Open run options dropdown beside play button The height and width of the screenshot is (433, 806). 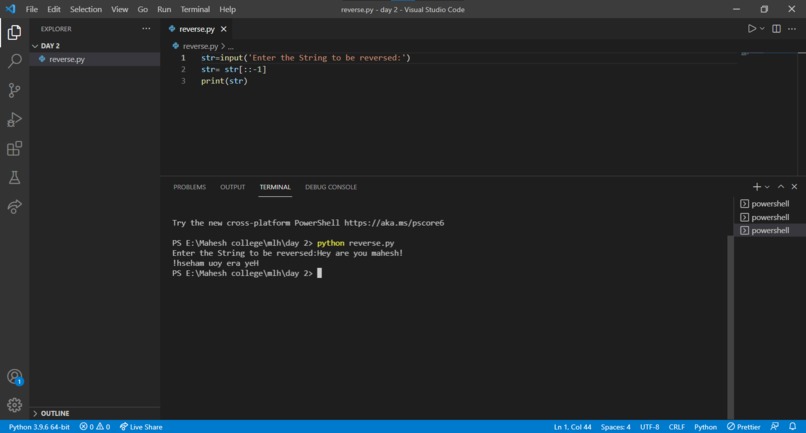coord(762,29)
